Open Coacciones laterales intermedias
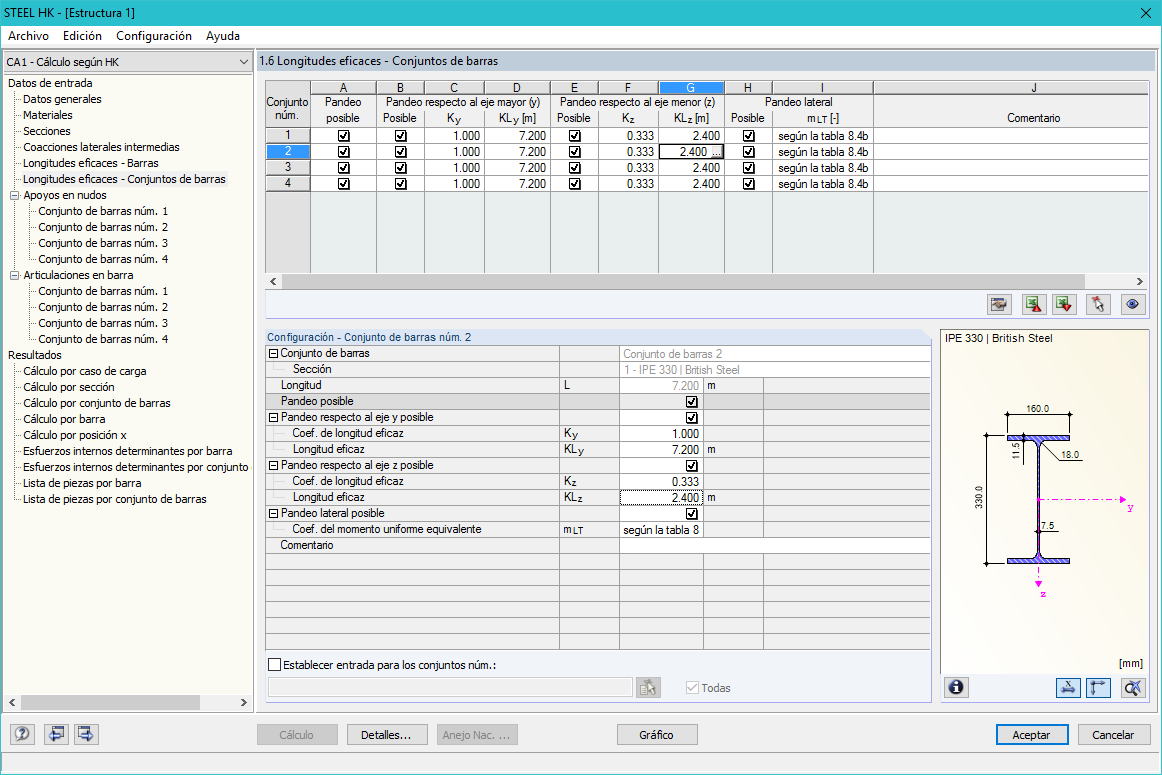 [x=101, y=147]
